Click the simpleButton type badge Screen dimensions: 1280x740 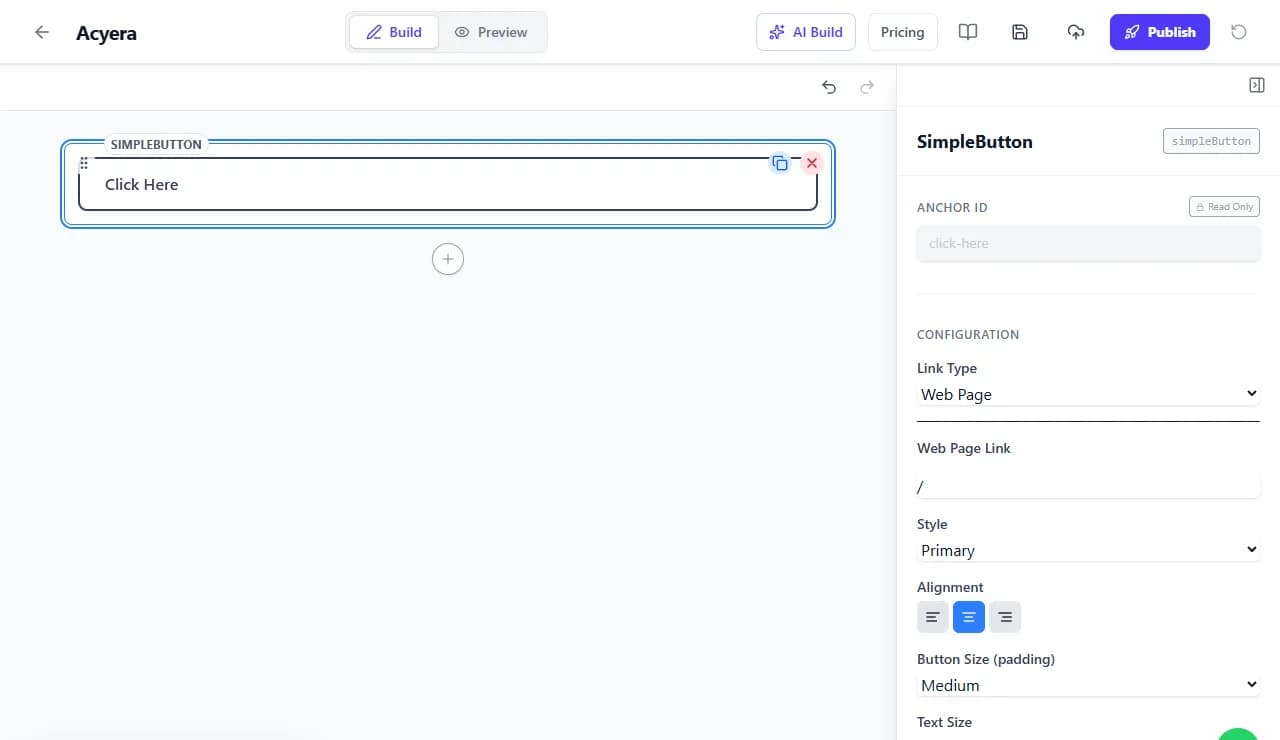point(1211,141)
